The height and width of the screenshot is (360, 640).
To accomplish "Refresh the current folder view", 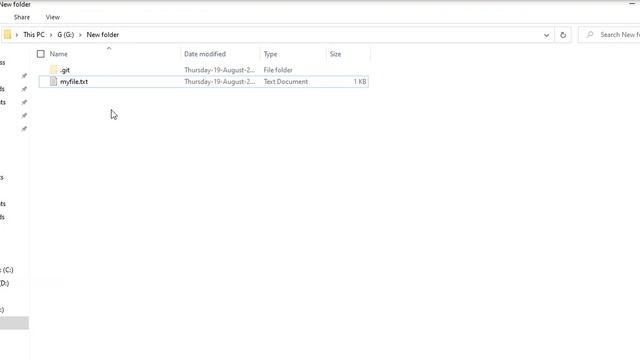I will [x=563, y=35].
